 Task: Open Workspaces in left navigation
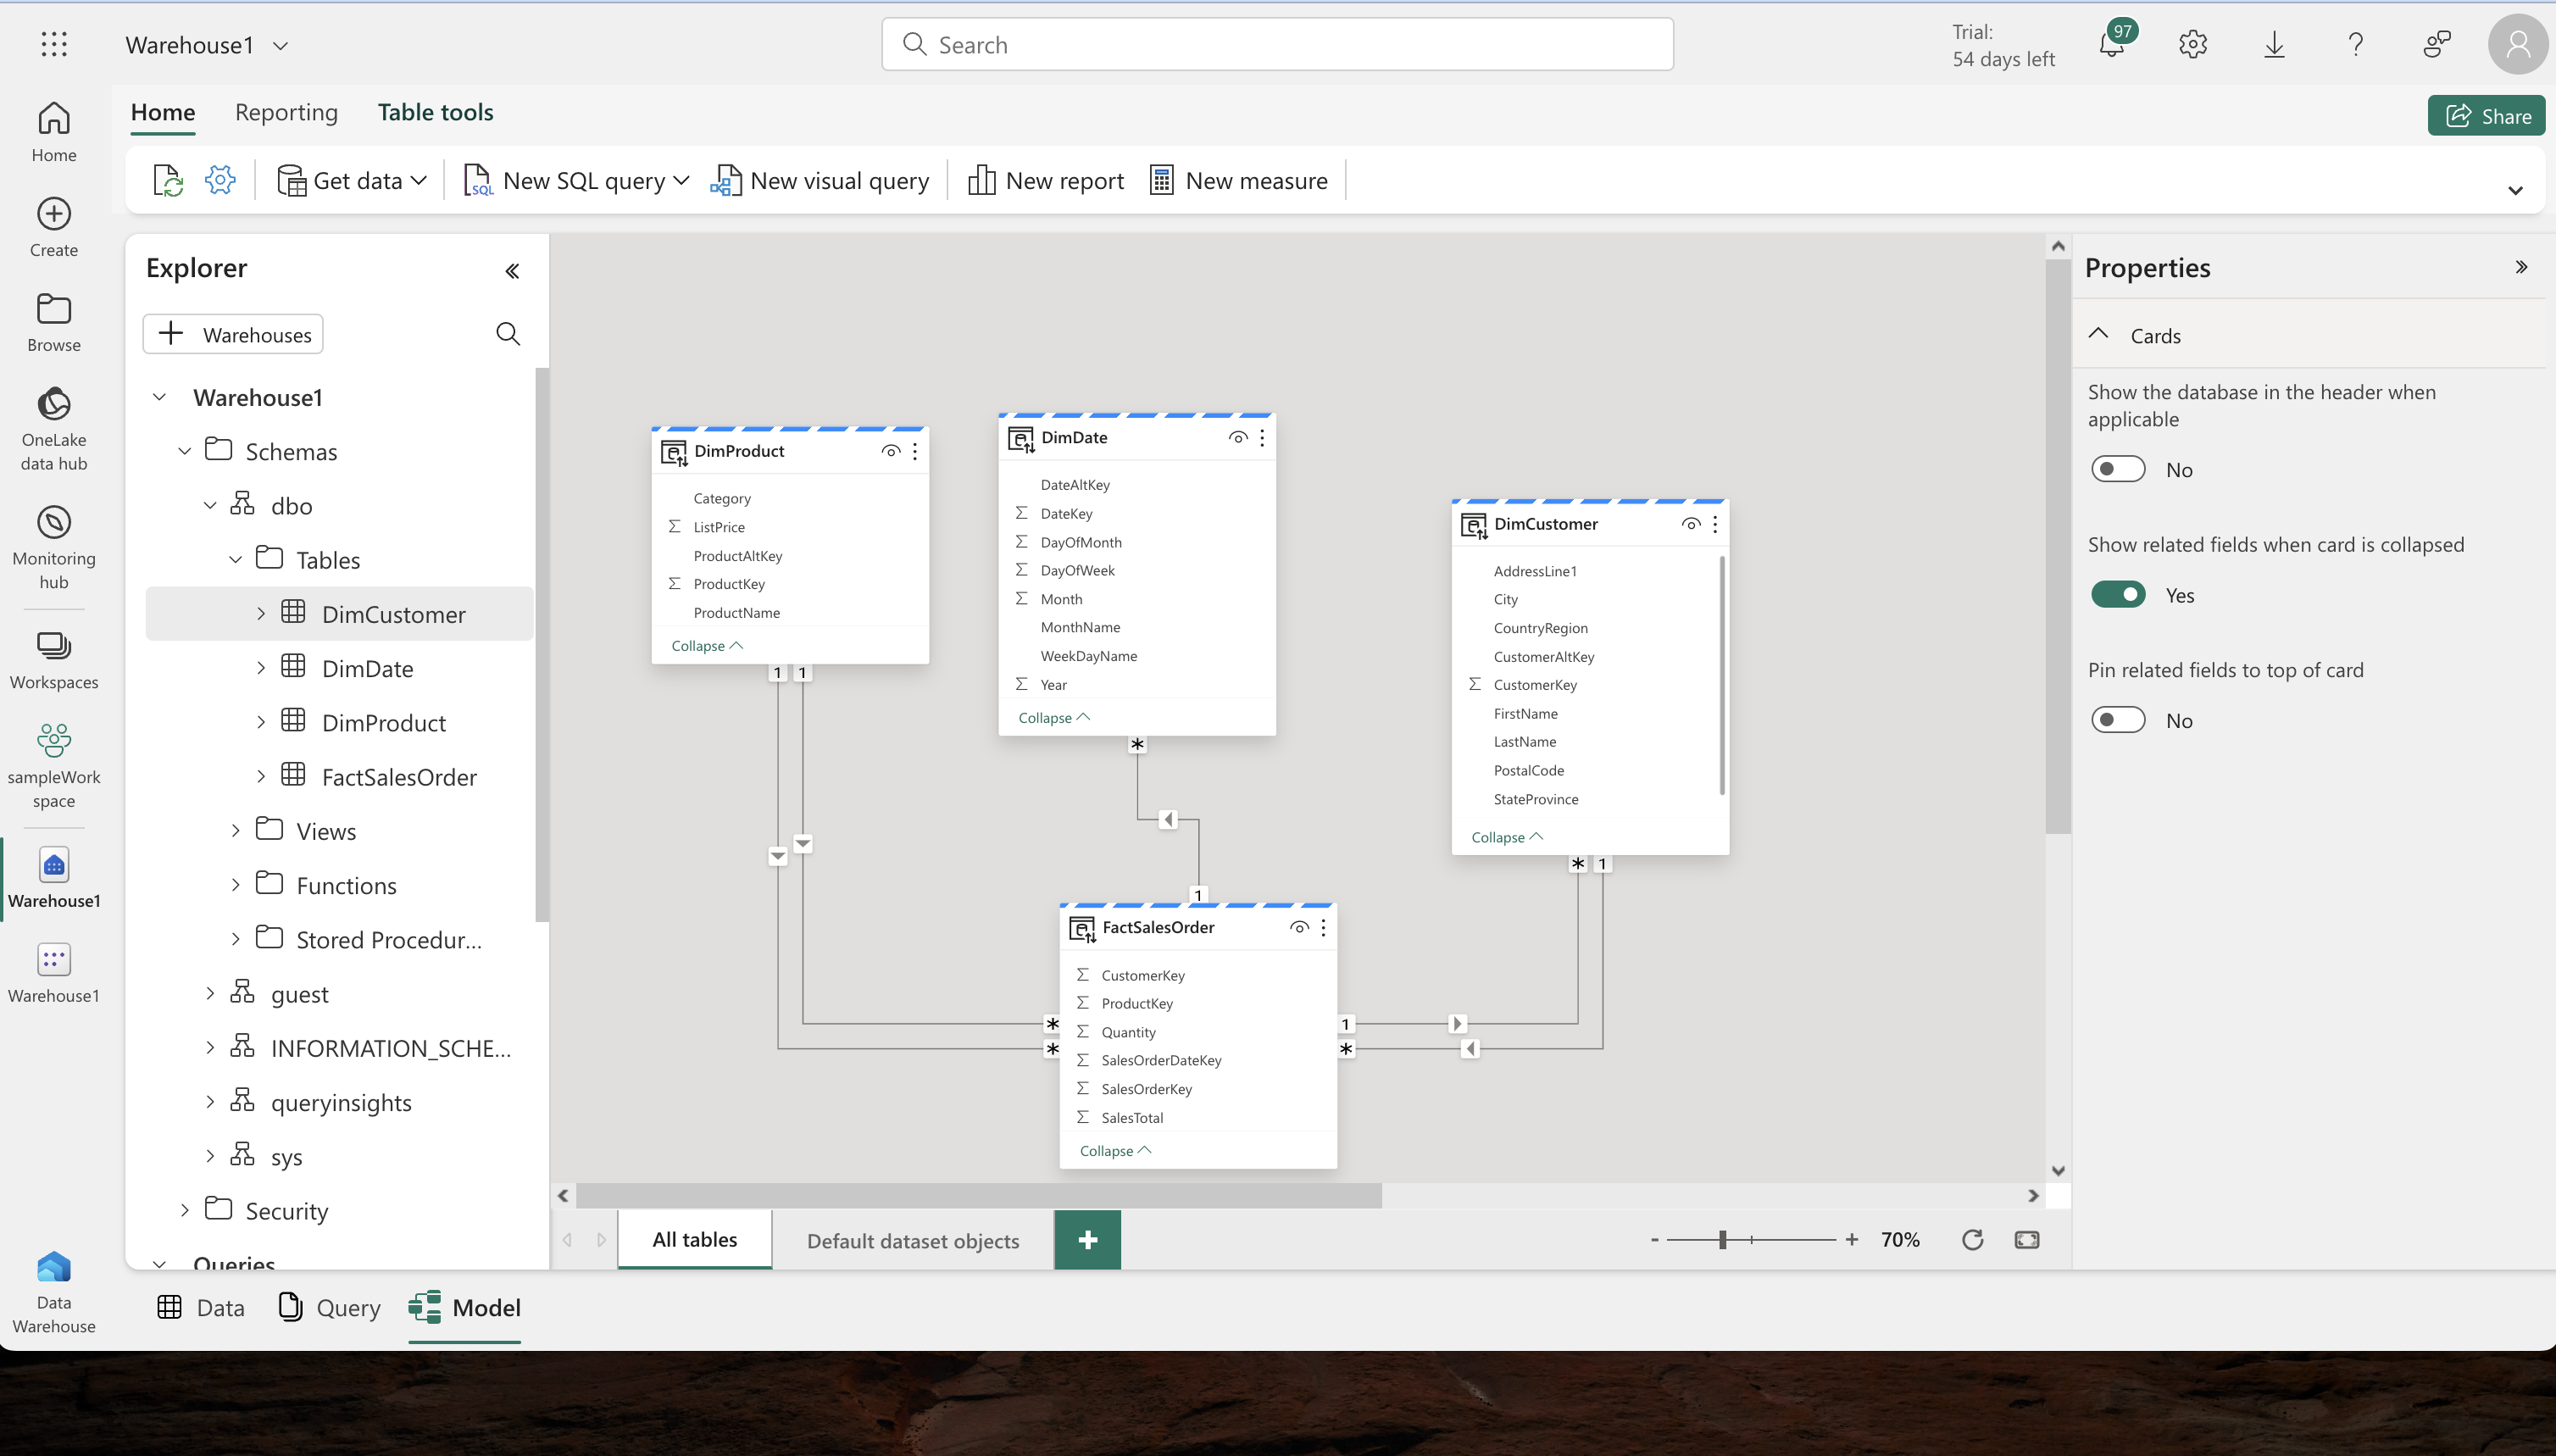[54, 660]
